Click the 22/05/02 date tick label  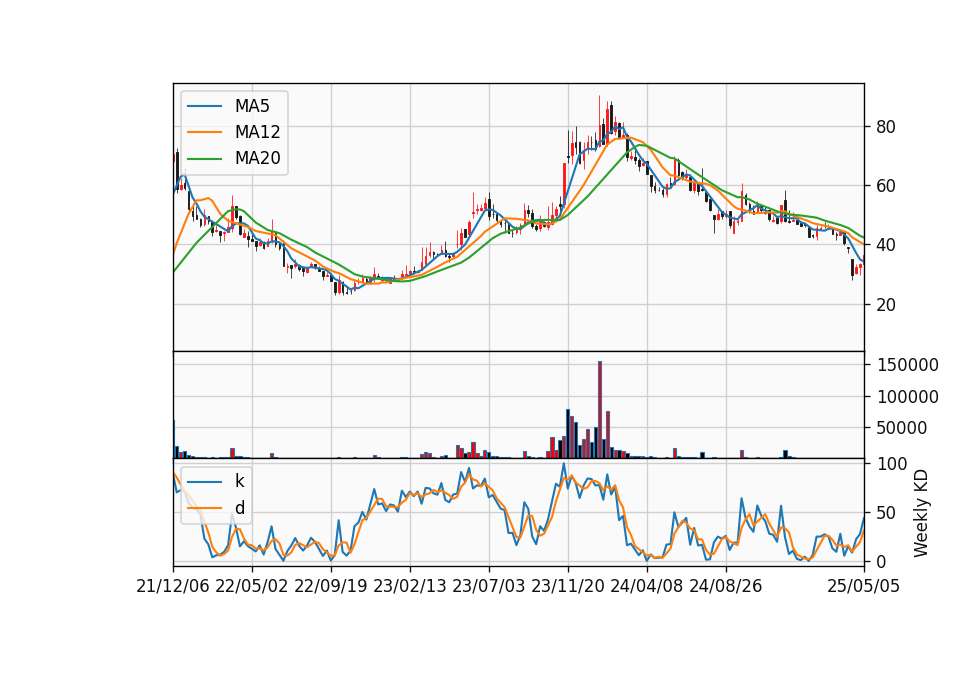pyautogui.click(x=252, y=586)
